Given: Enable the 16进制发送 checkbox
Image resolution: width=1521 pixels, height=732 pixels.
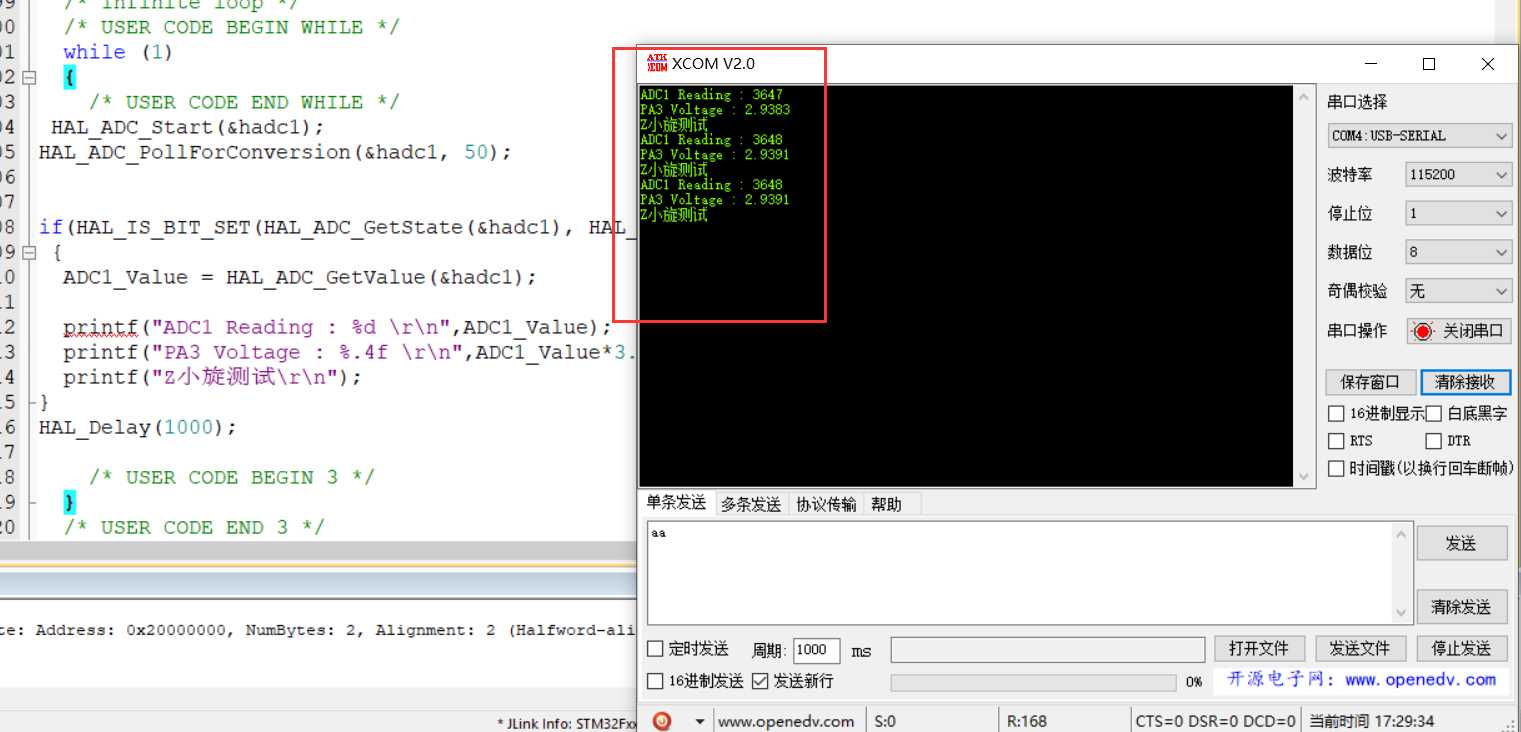Looking at the screenshot, I should 655,681.
